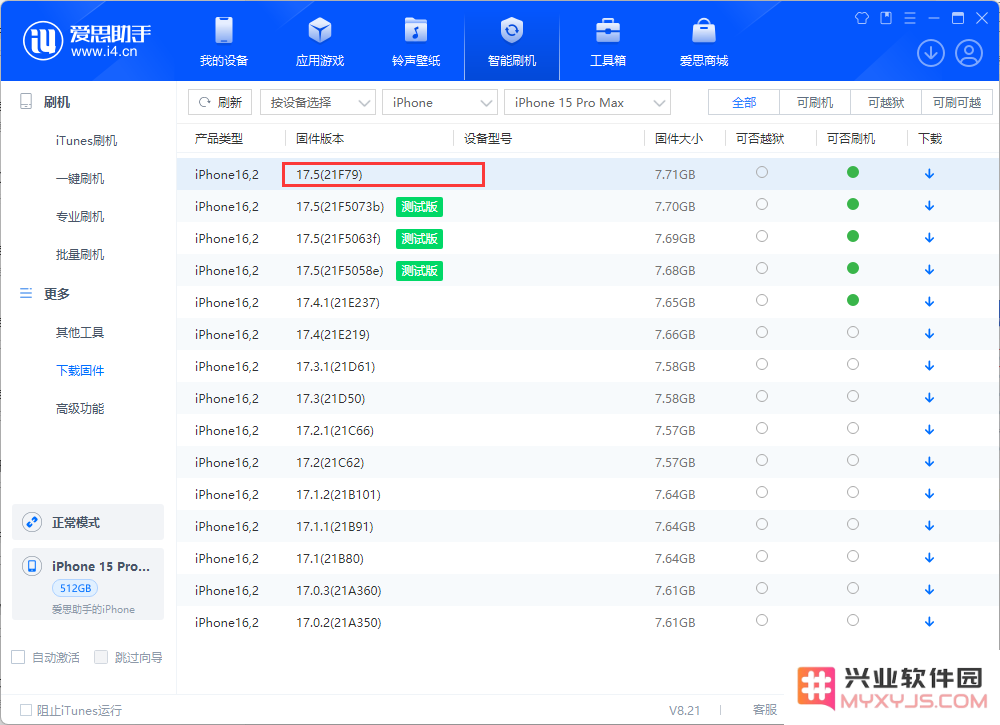The height and width of the screenshot is (725, 1000).
Task: Open 批量刷机 in sidebar
Action: (x=80, y=254)
